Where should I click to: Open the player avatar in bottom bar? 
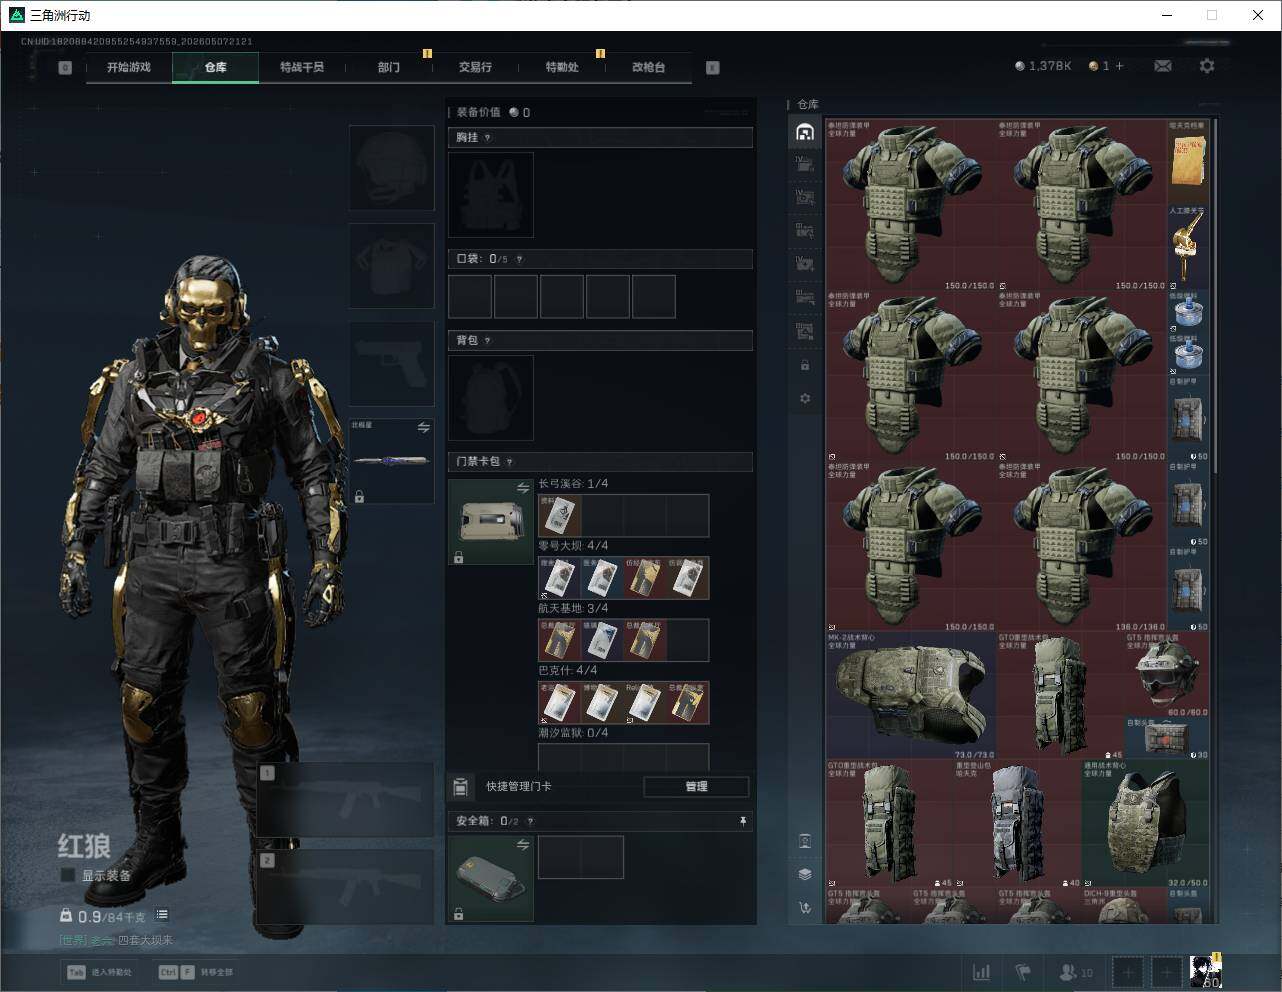click(1205, 970)
